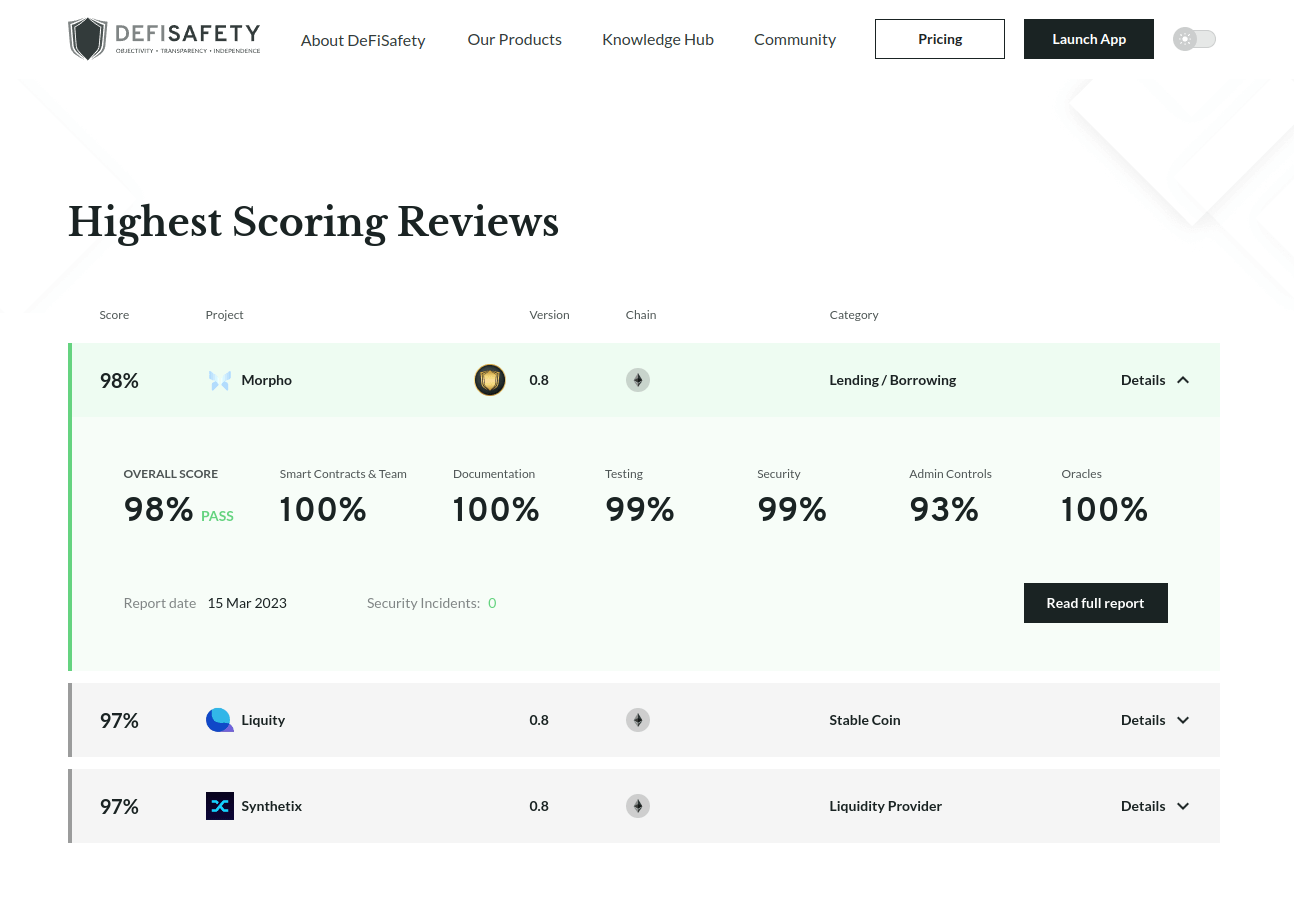The width and height of the screenshot is (1294, 909).
Task: Click the Version column header
Action: (x=549, y=315)
